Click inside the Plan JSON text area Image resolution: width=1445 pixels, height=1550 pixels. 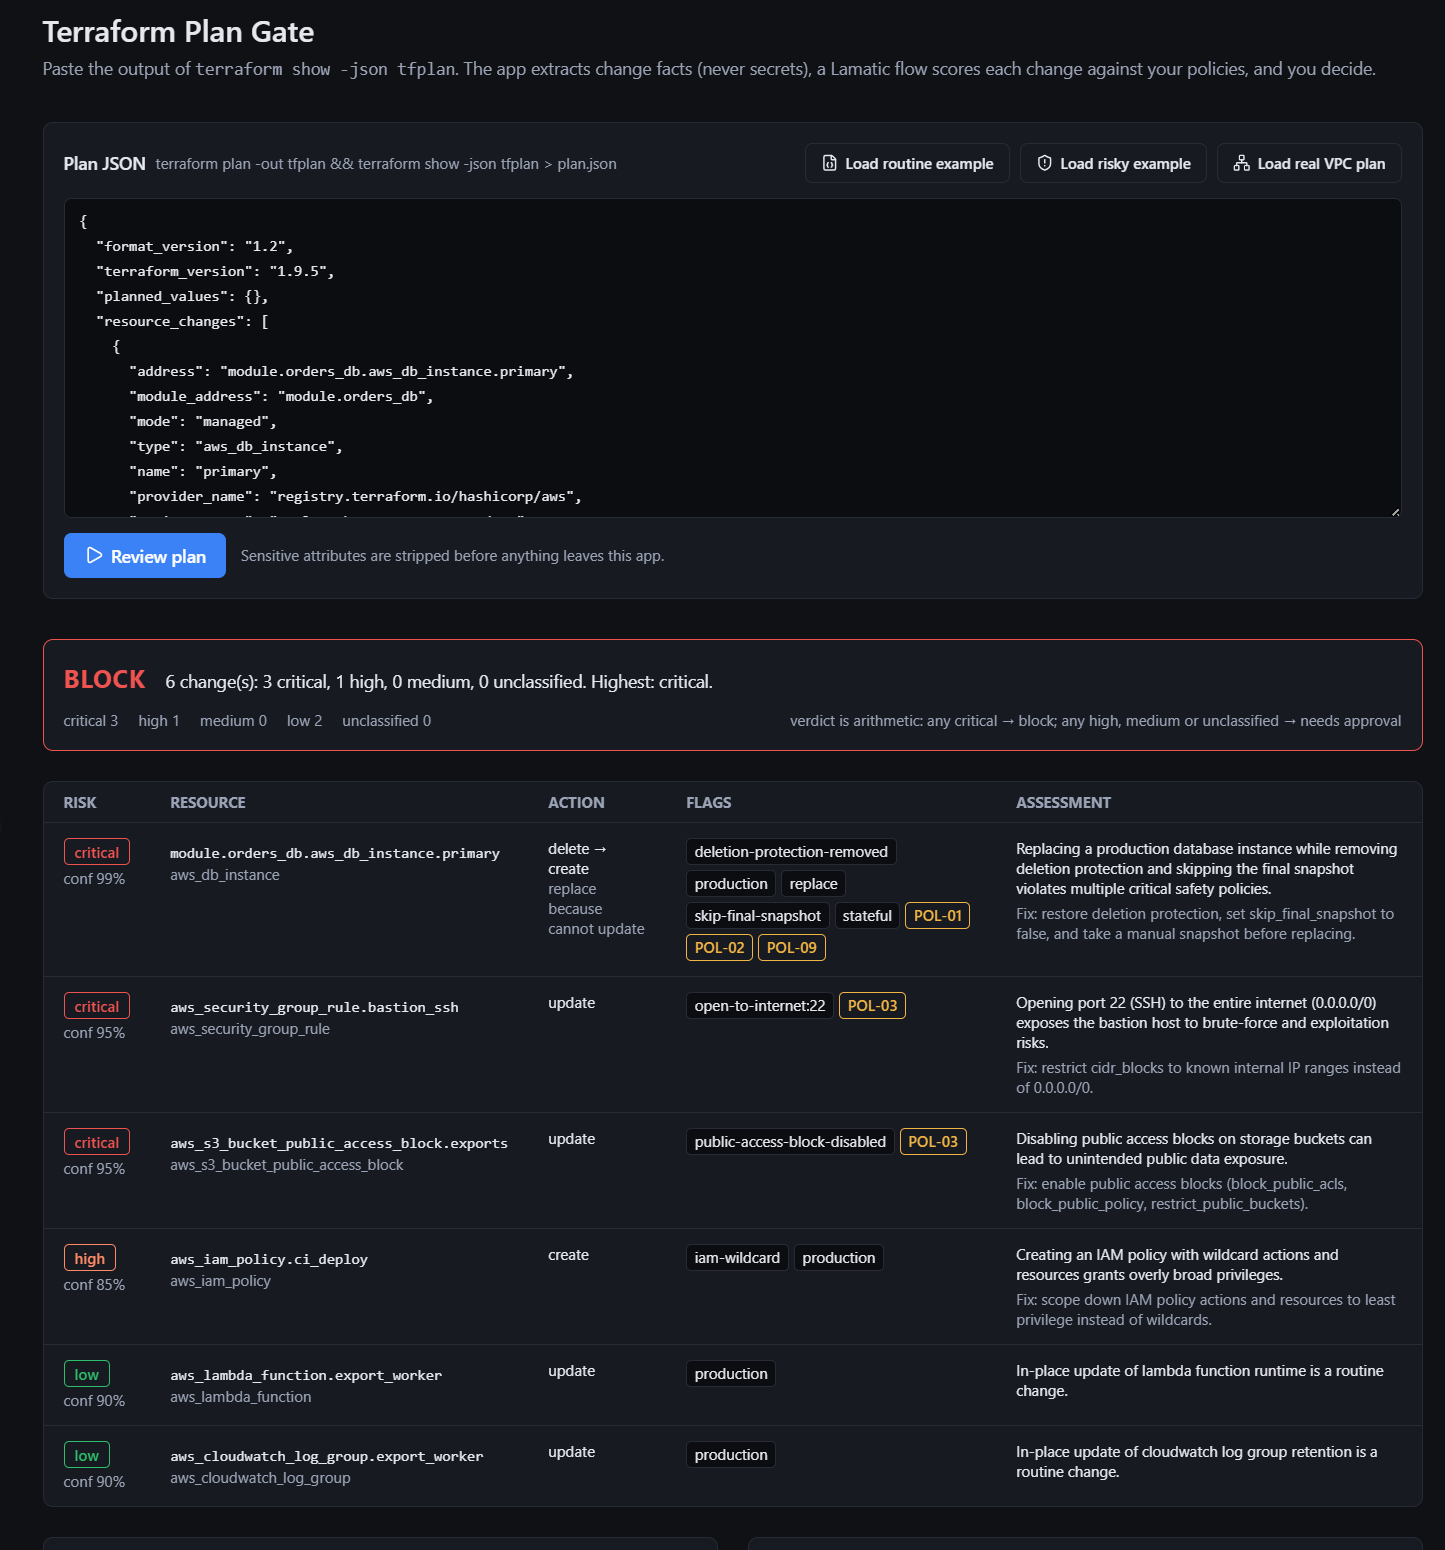pyautogui.click(x=733, y=358)
